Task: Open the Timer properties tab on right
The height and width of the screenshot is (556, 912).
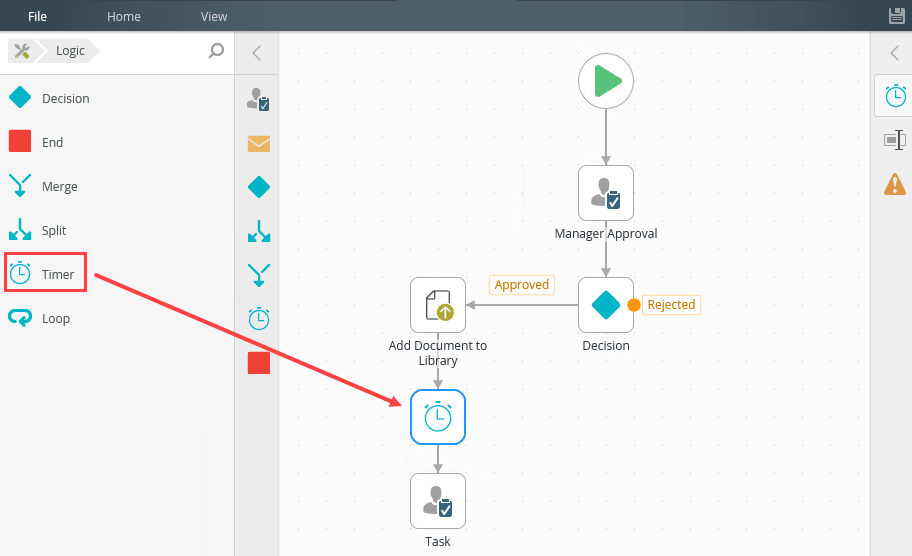Action: coord(895,96)
